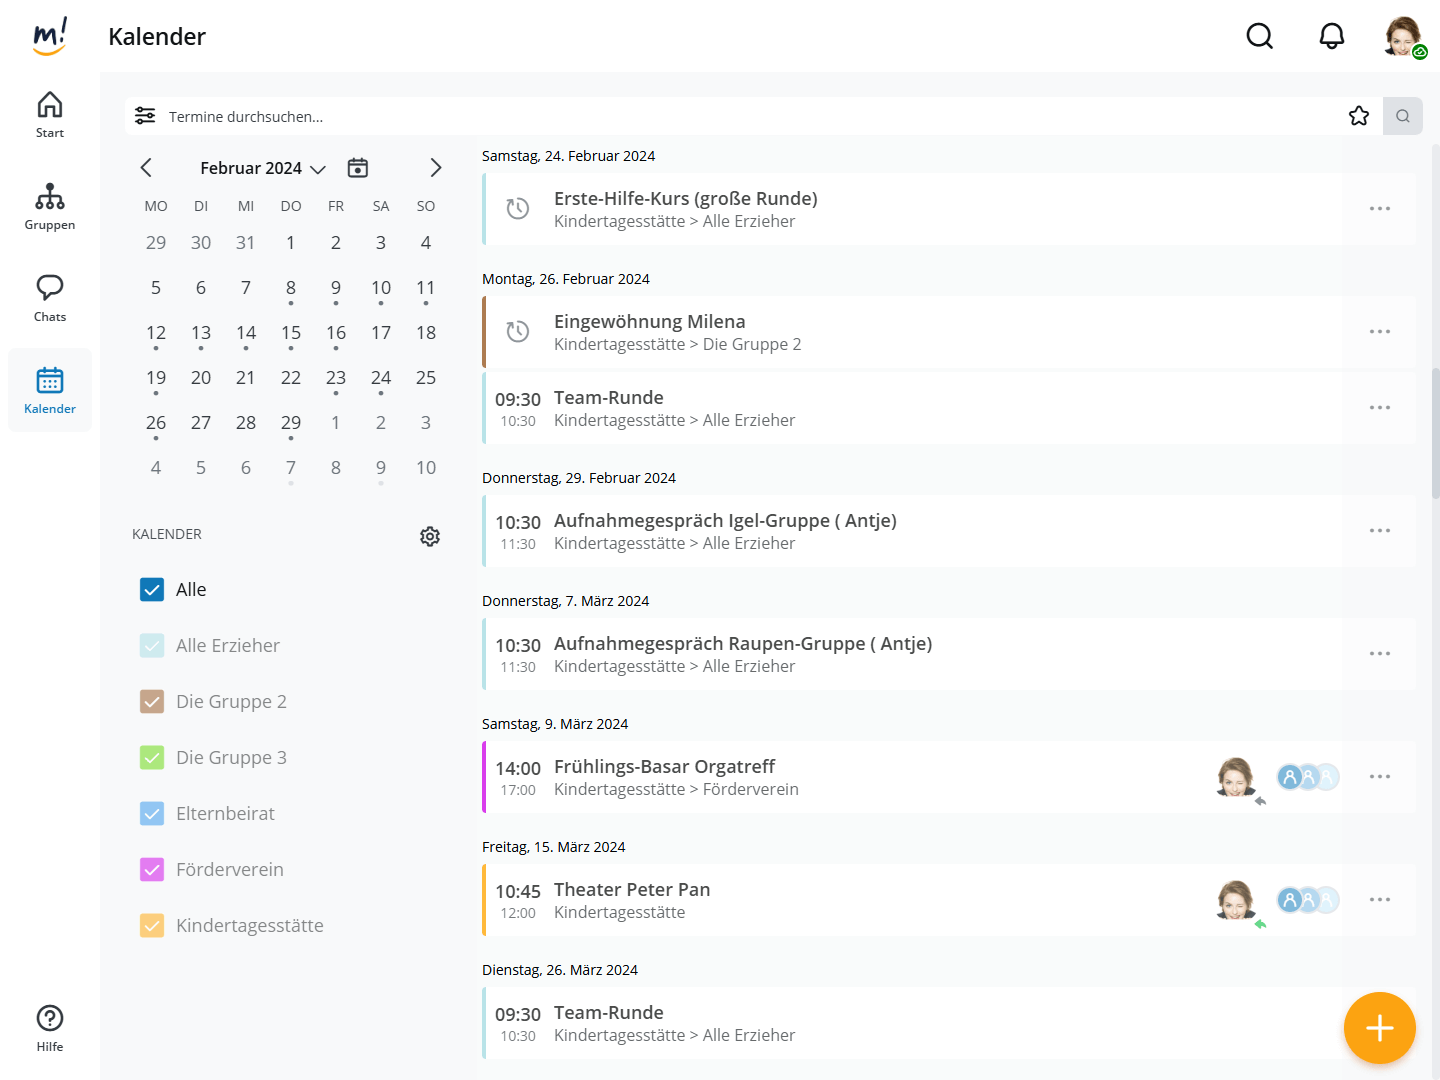Click the Die Gruppe 3 green color checkbox
Viewport: 1440px width, 1080px height.
click(152, 758)
